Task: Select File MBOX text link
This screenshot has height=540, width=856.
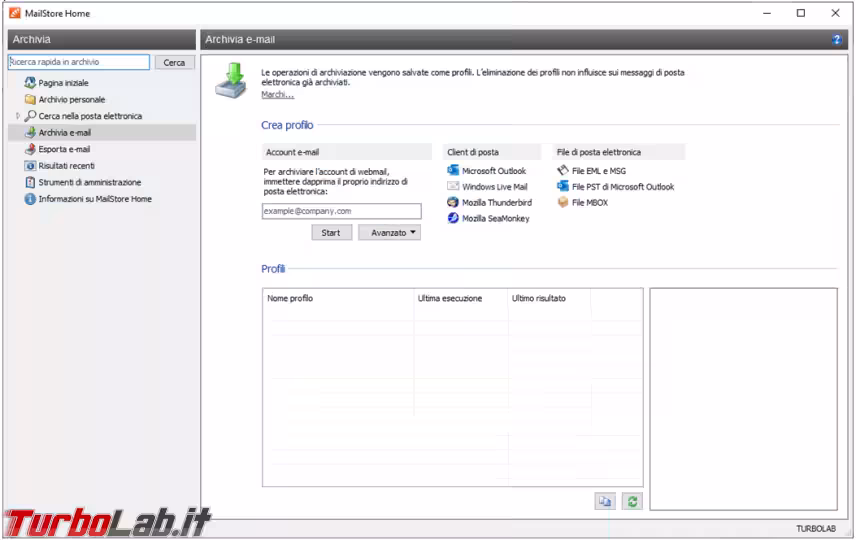Action: (590, 203)
